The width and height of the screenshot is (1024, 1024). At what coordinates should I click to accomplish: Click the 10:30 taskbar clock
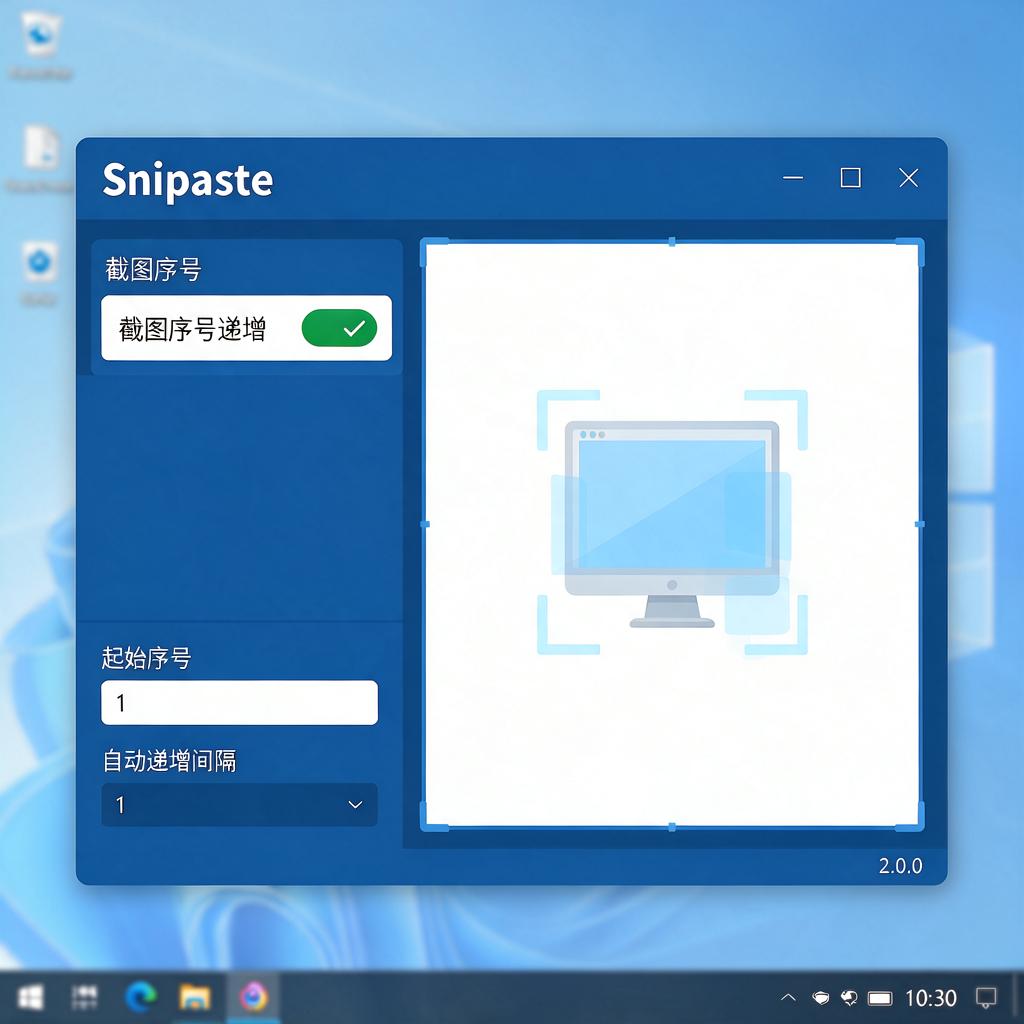click(x=931, y=998)
